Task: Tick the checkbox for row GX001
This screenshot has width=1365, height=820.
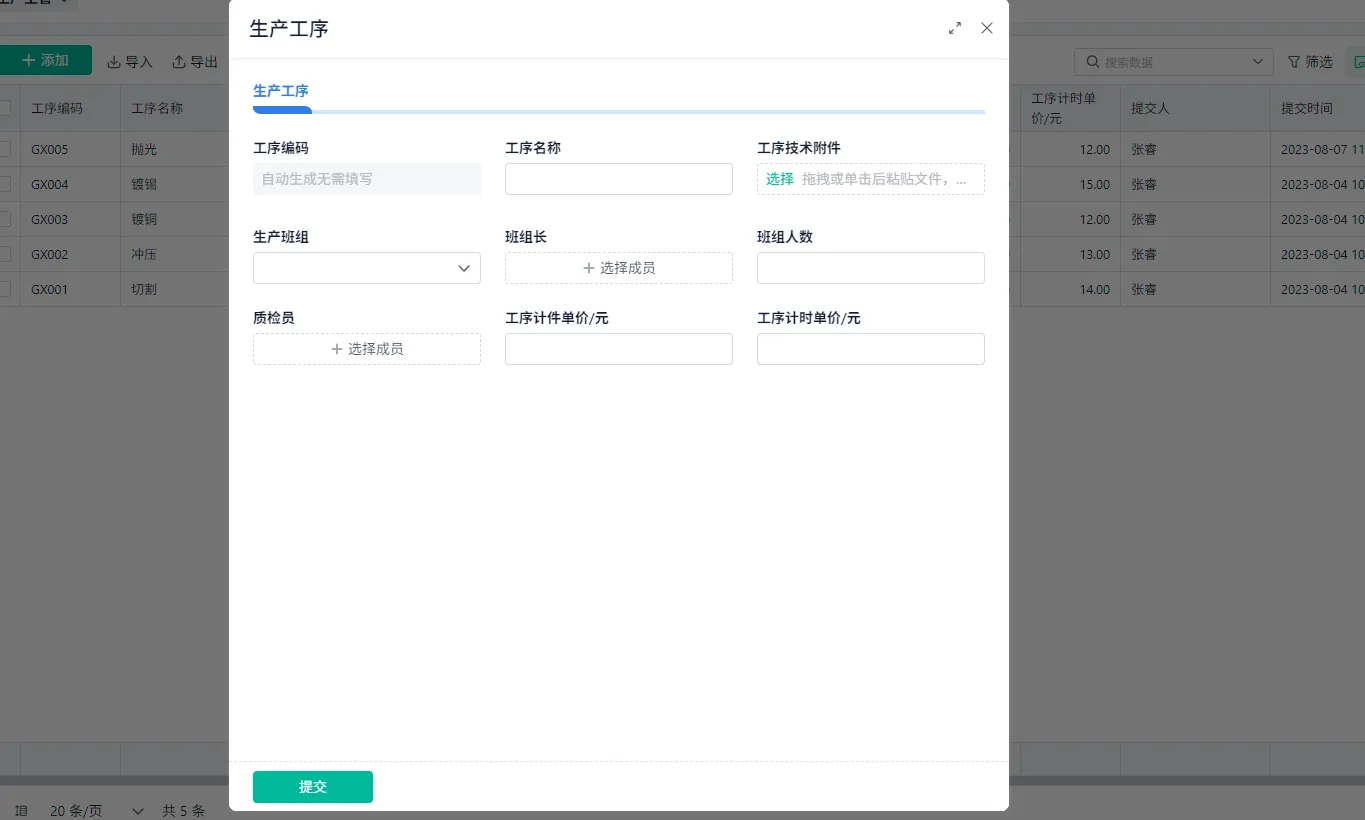Action: [x=4, y=289]
